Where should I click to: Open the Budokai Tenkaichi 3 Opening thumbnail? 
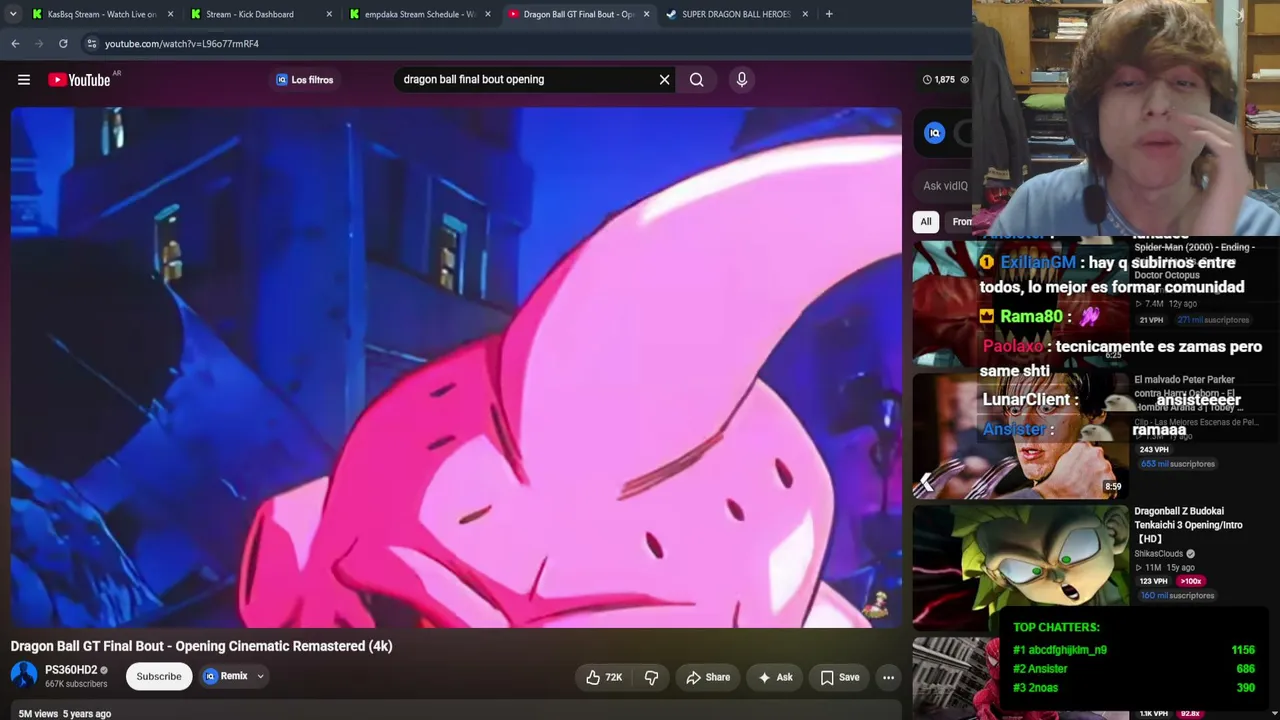pyautogui.click(x=1019, y=567)
